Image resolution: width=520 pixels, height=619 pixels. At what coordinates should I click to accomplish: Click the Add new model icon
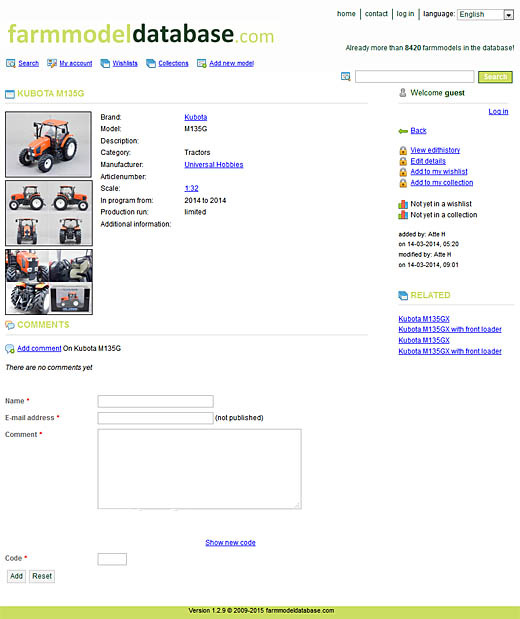click(x=202, y=63)
